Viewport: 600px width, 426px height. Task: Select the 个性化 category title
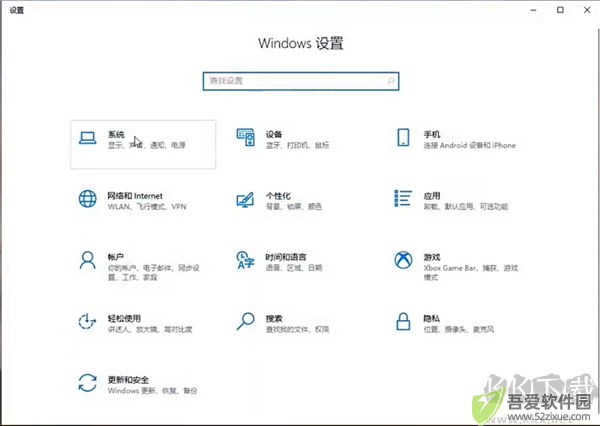[x=278, y=196]
